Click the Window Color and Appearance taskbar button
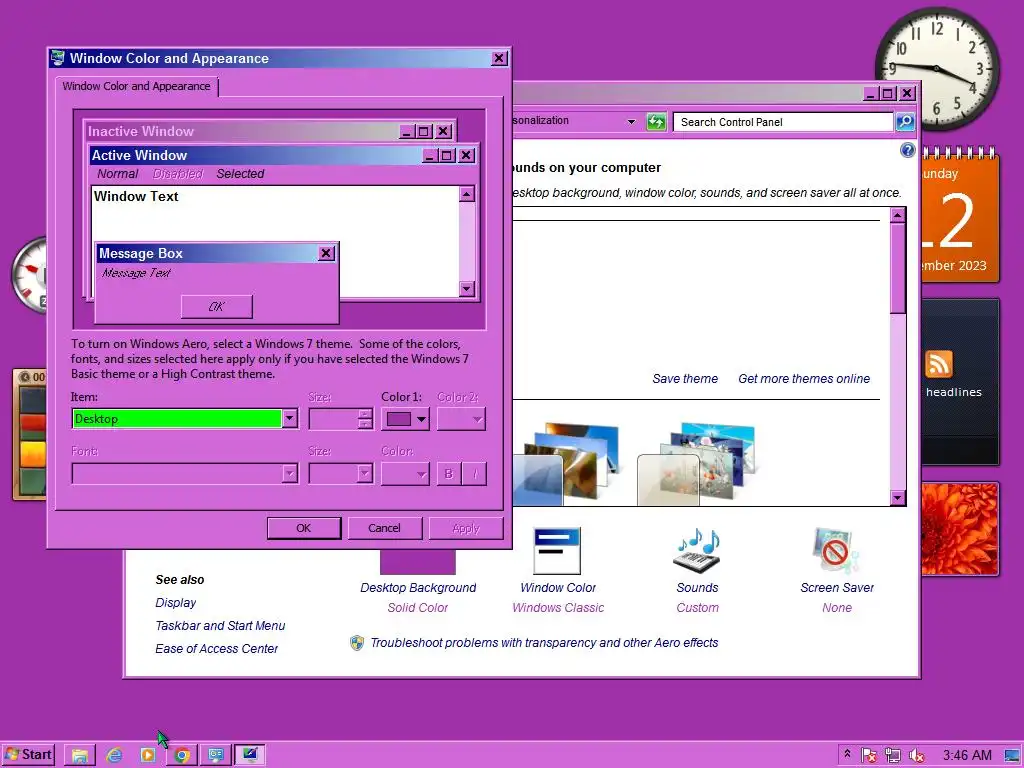This screenshot has height=768, width=1024. click(250, 755)
